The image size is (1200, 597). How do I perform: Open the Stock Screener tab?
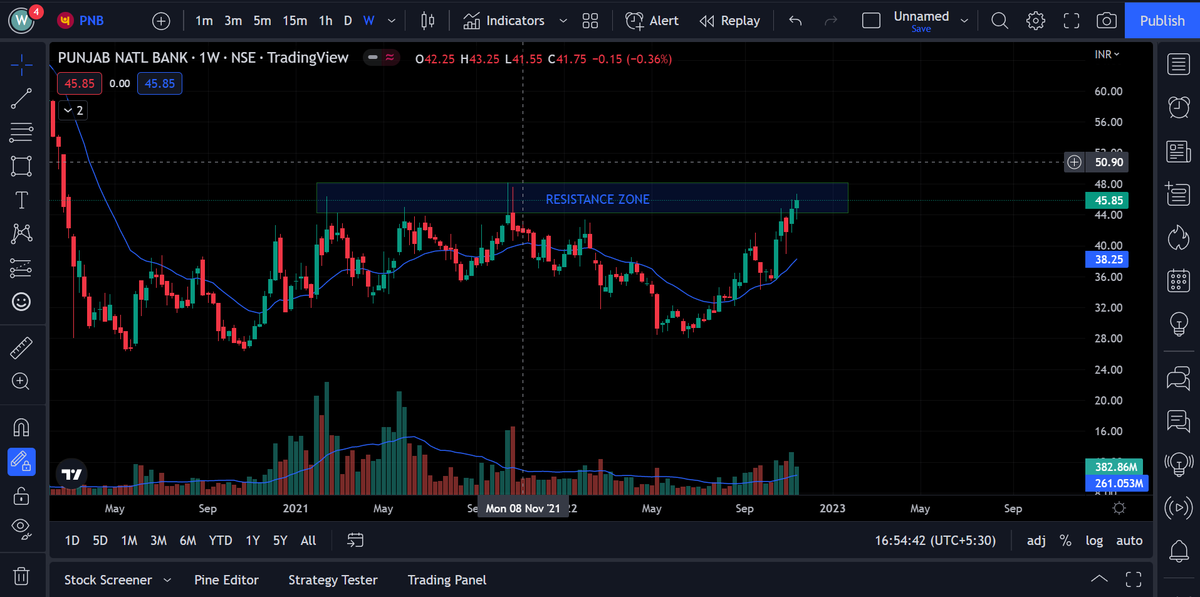pyautogui.click(x=108, y=580)
